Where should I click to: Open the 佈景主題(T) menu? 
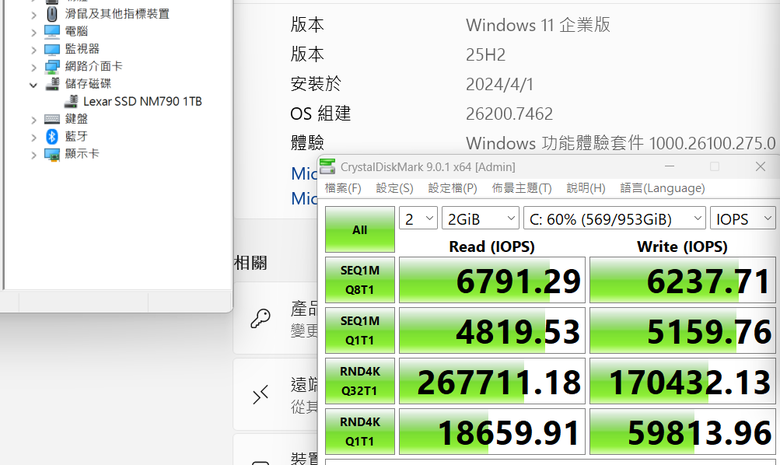pos(522,188)
